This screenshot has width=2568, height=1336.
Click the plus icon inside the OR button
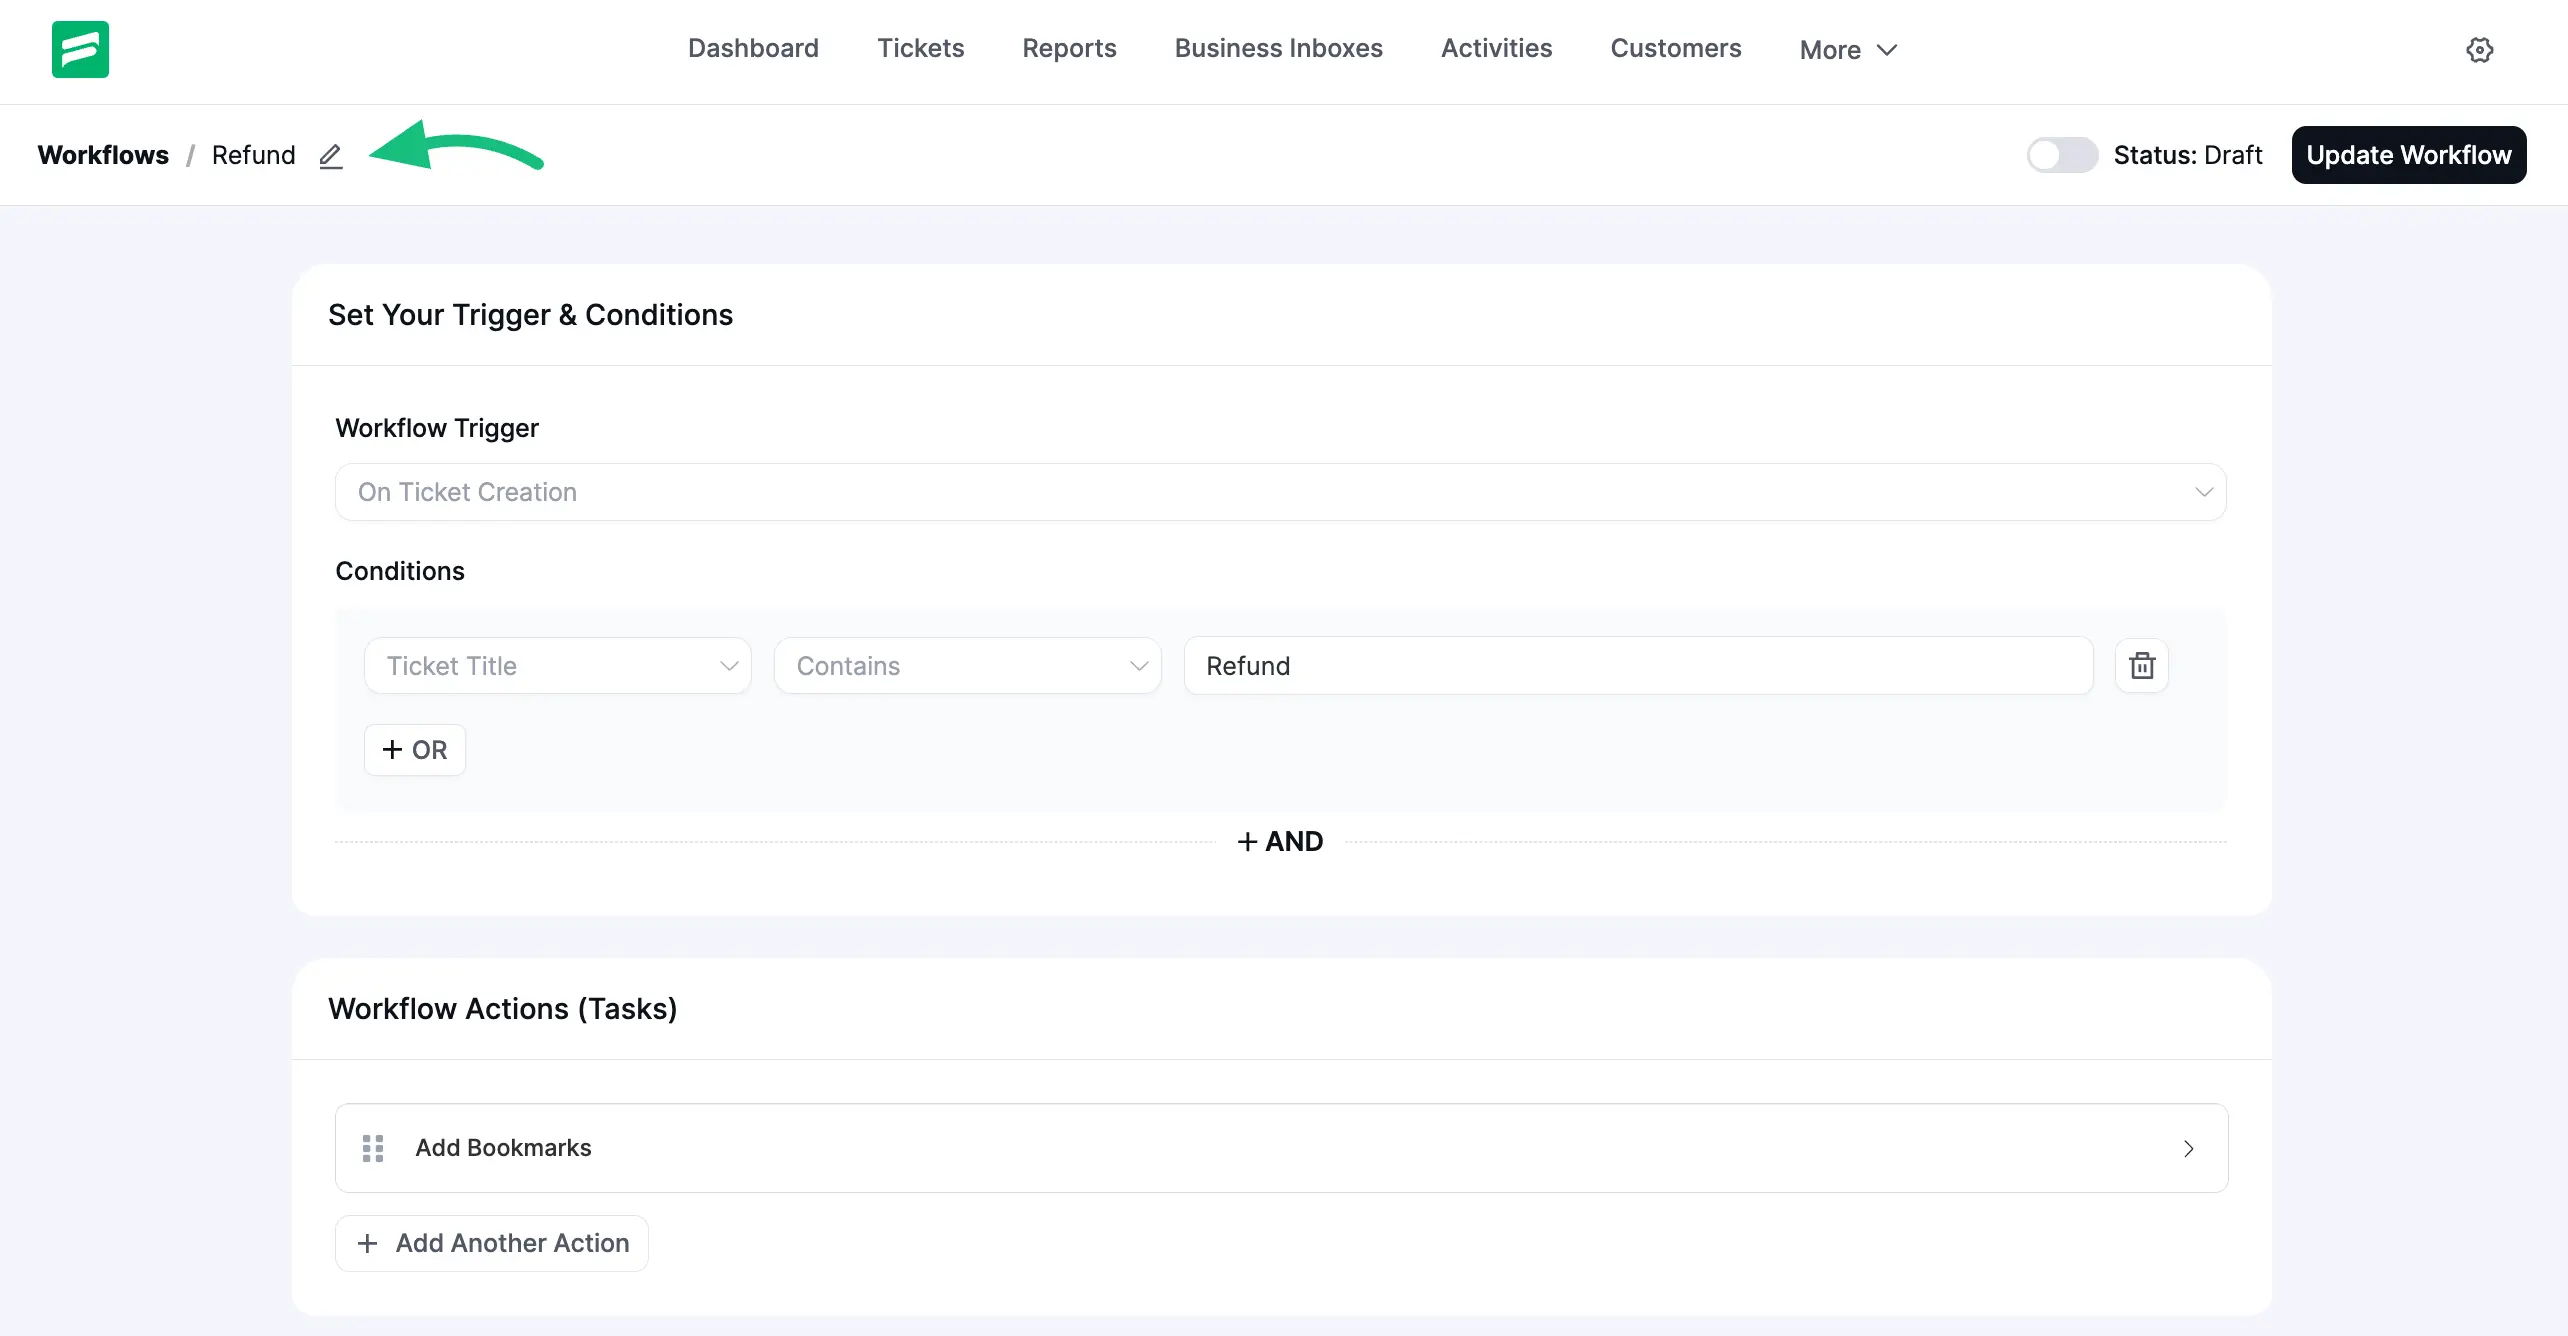coord(394,749)
